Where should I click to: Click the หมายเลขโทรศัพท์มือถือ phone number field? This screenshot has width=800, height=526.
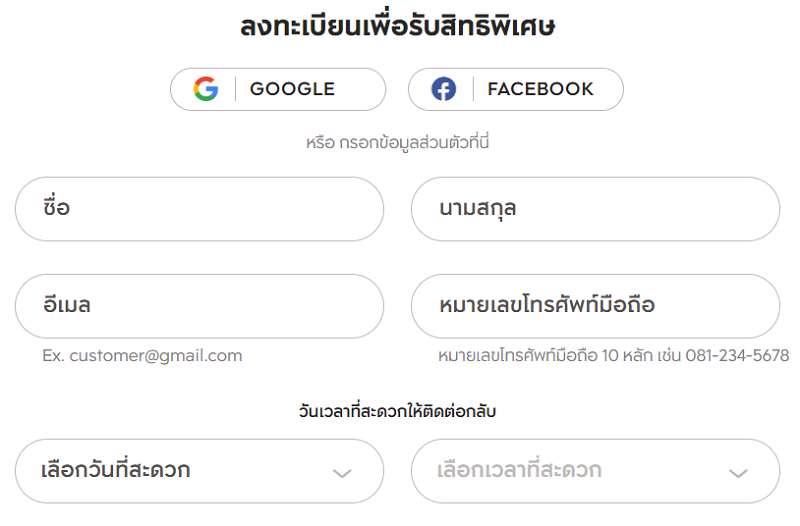(x=595, y=306)
